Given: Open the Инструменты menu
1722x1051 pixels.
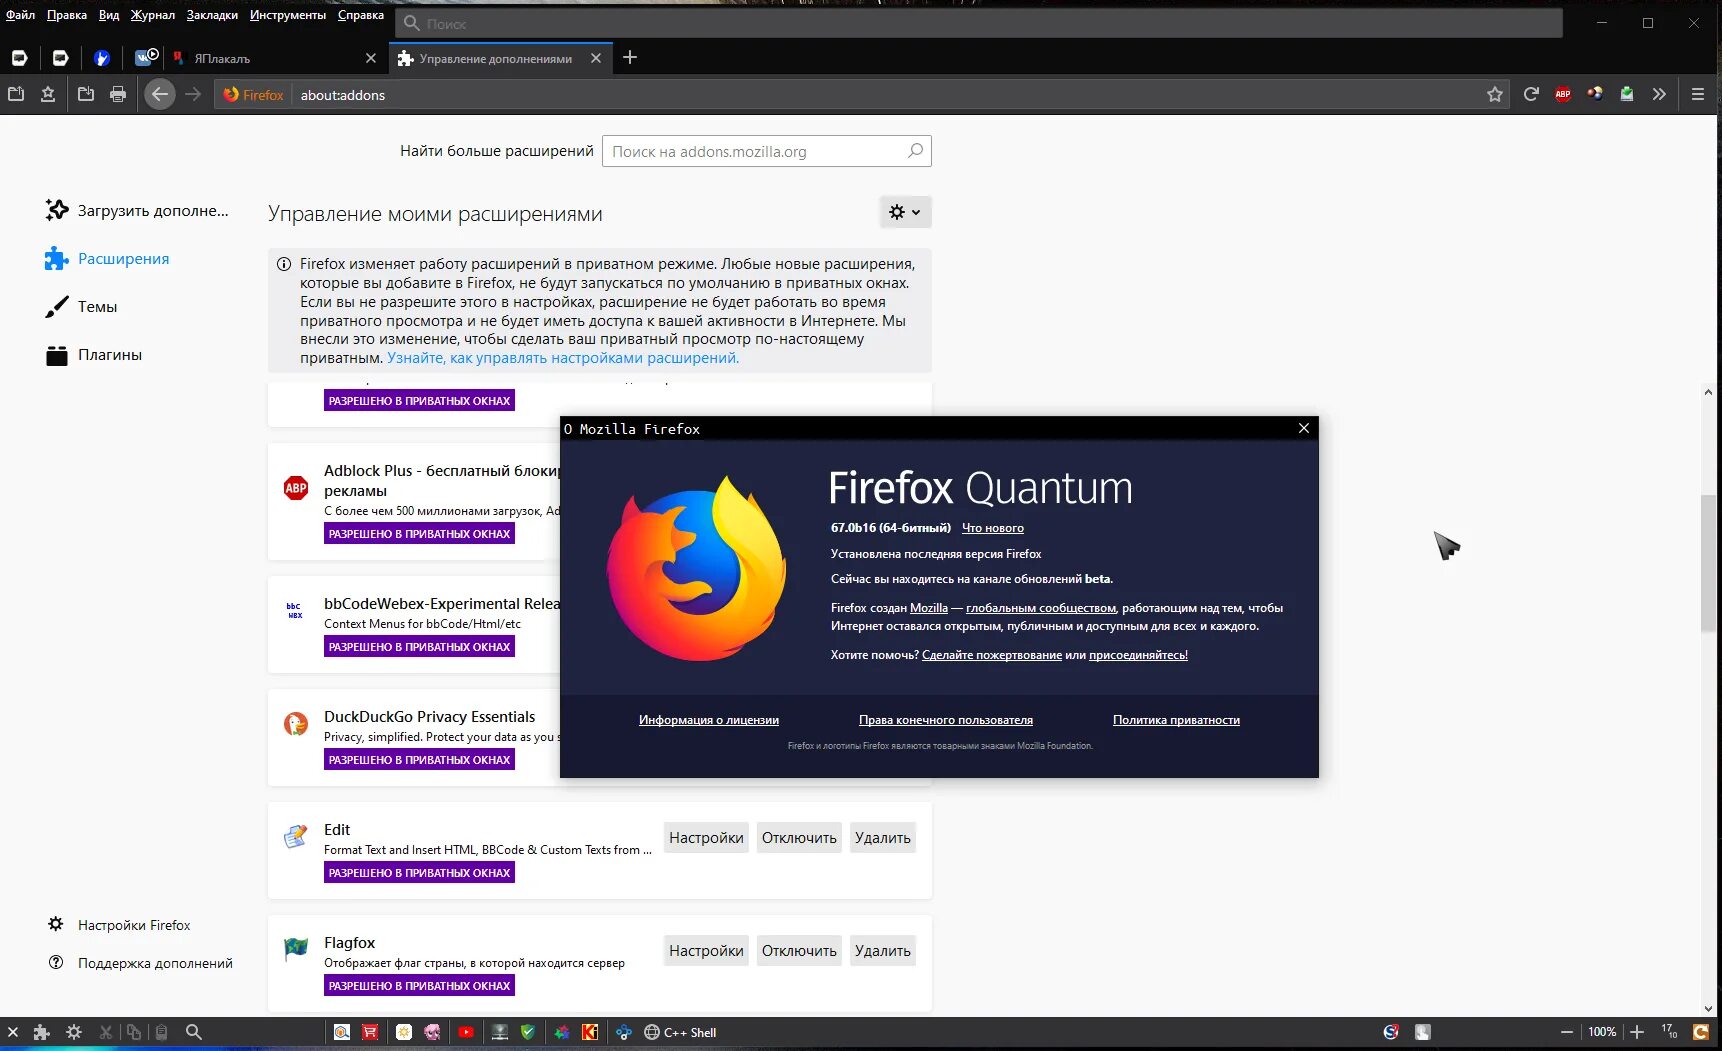Looking at the screenshot, I should (x=288, y=15).
